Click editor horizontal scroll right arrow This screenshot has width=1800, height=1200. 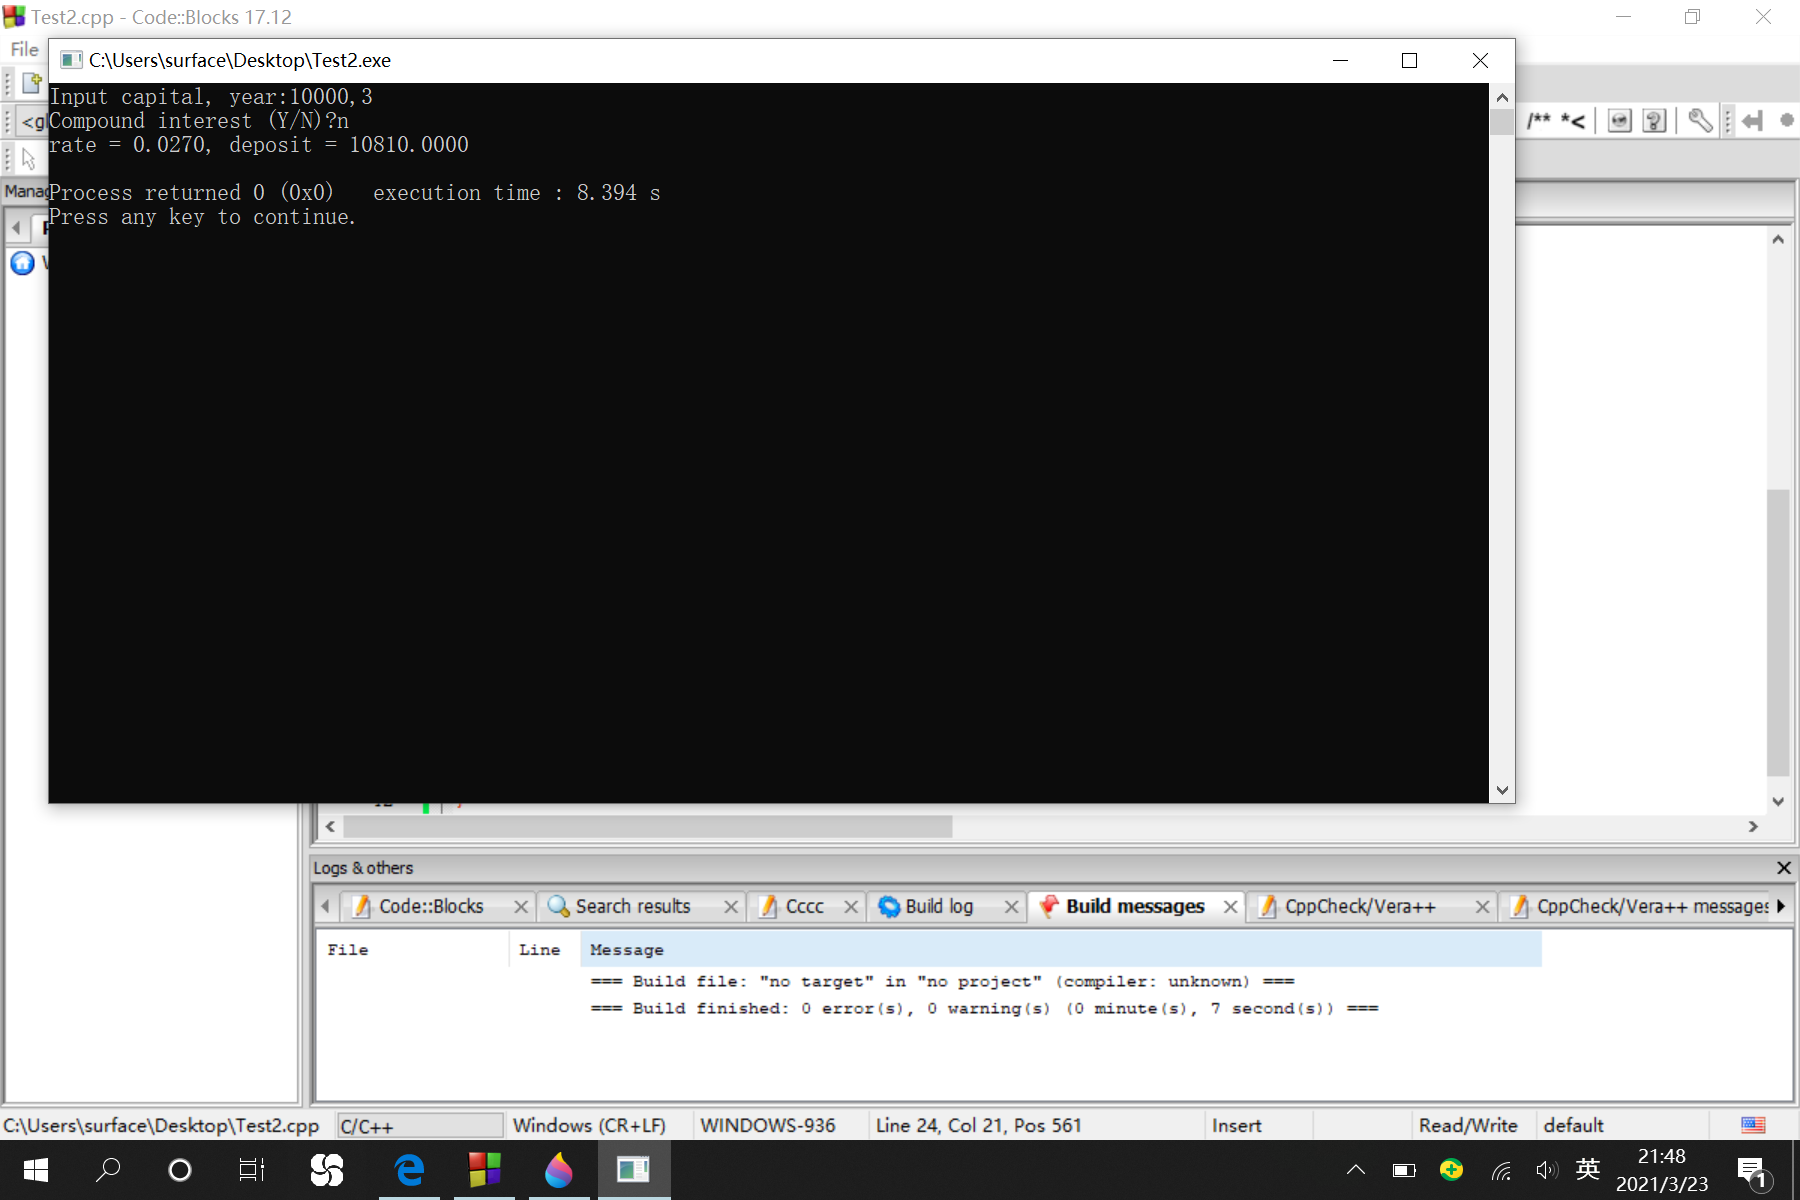coord(1752,827)
